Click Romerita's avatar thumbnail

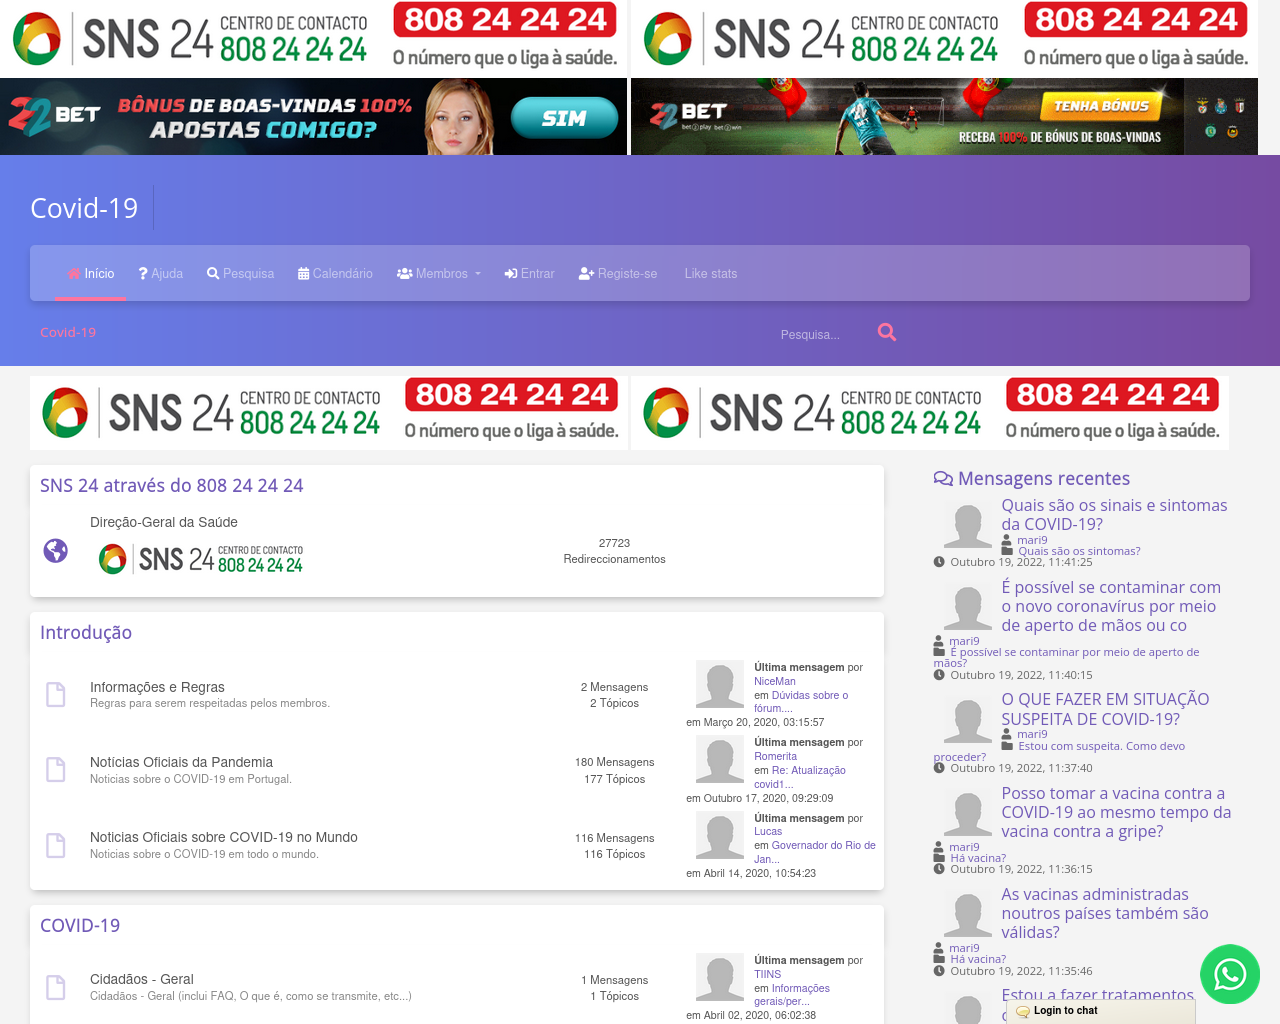tap(720, 759)
